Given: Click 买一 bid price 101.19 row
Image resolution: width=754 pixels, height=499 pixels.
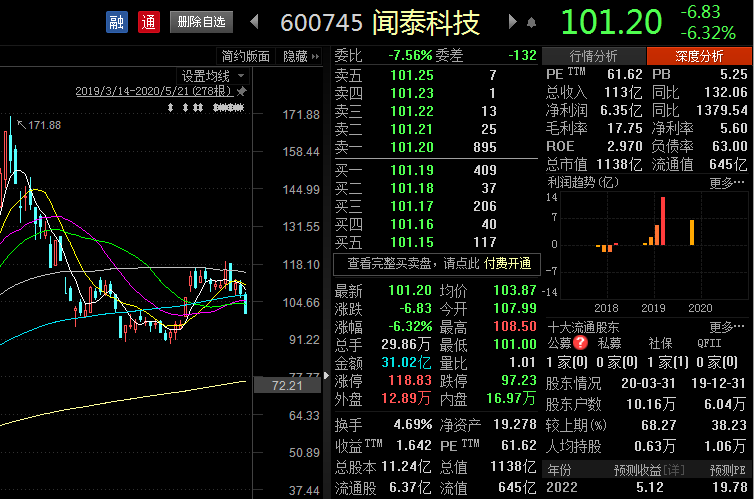Looking at the screenshot, I should pos(436,170).
